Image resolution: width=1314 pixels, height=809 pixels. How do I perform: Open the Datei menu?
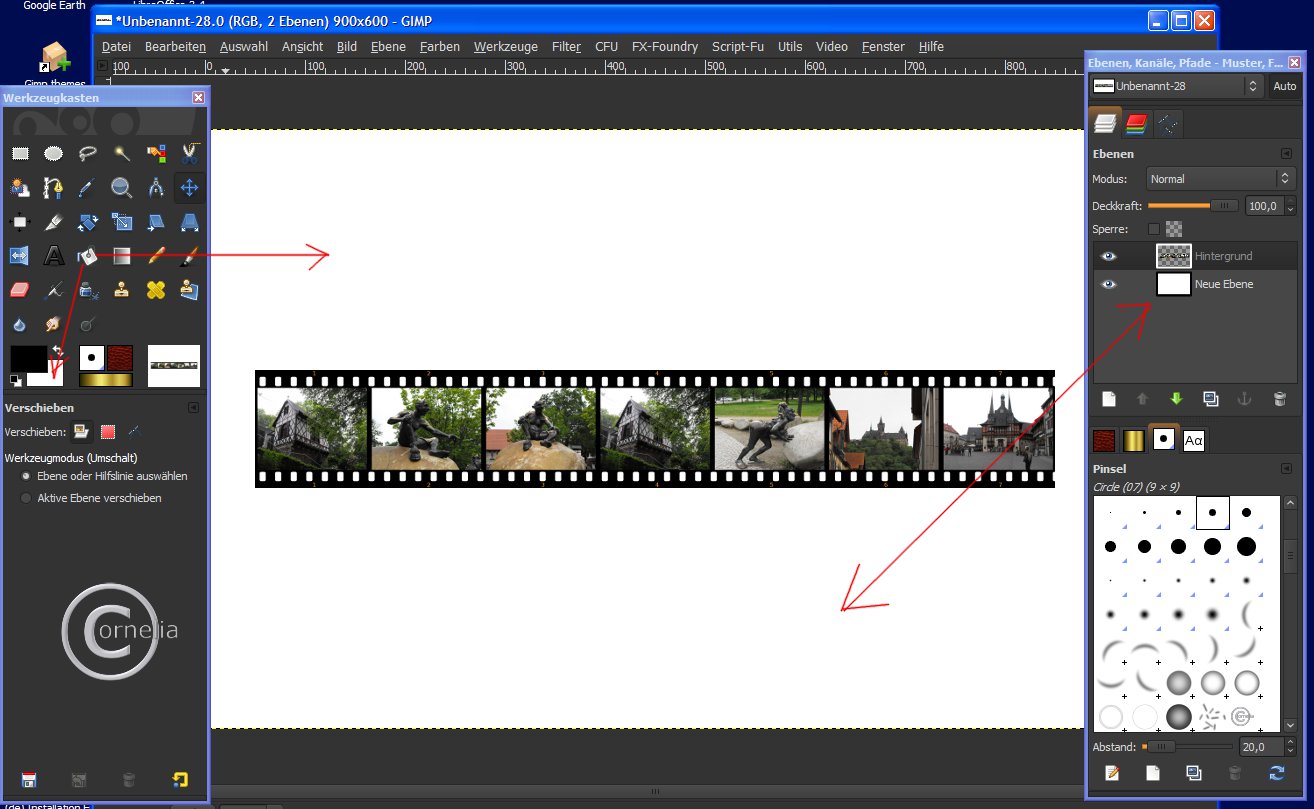tap(116, 47)
